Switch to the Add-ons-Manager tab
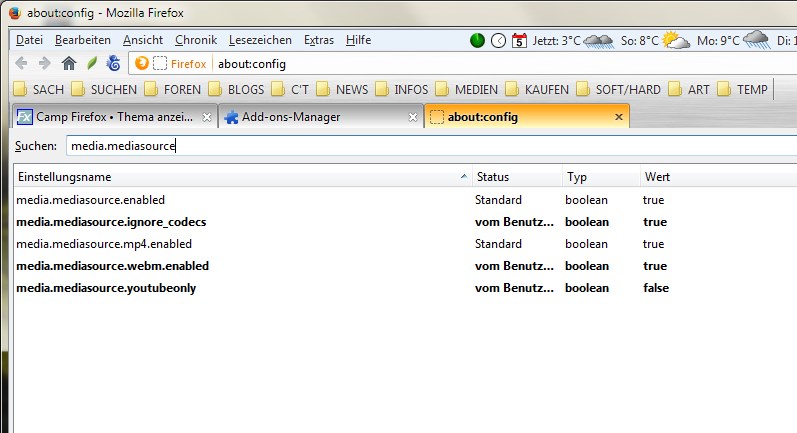797x433 pixels. coord(321,117)
